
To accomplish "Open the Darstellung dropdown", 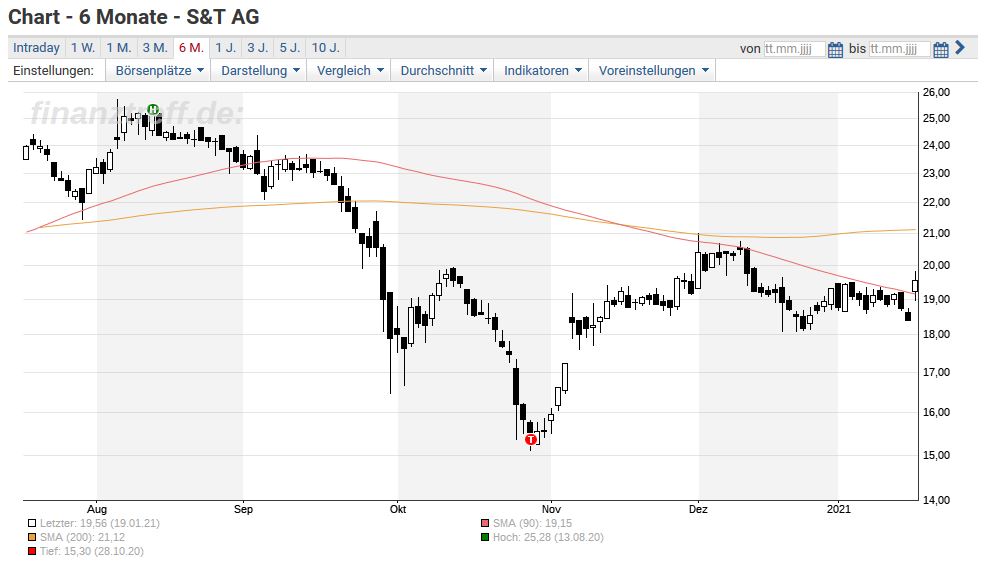I will [259, 70].
